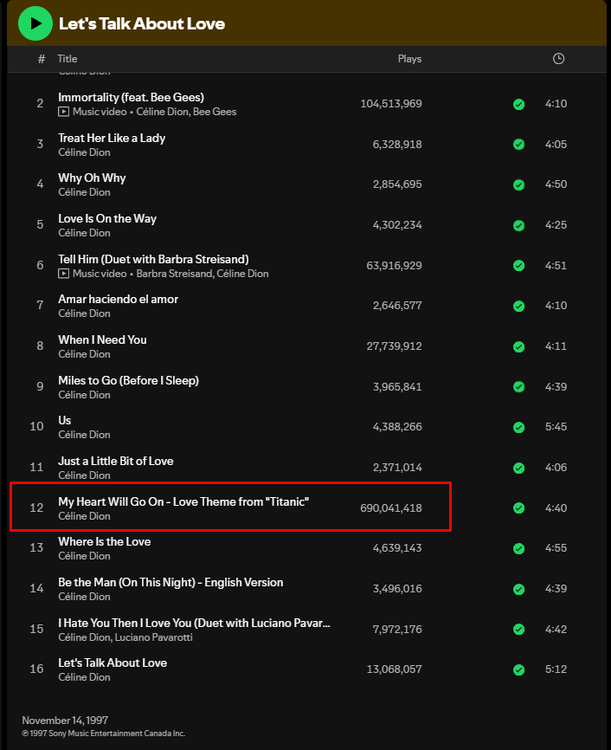This screenshot has height=750, width=611.
Task: Click the play count 104,513,969
Action: click(x=391, y=104)
